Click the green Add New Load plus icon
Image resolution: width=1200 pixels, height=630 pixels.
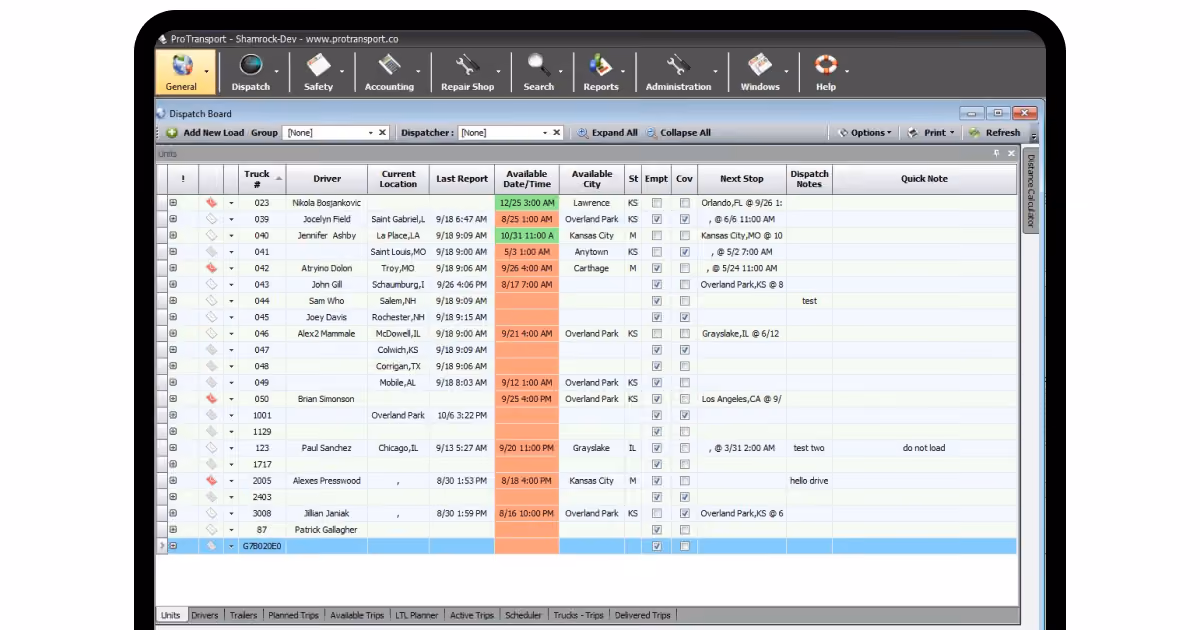point(172,133)
